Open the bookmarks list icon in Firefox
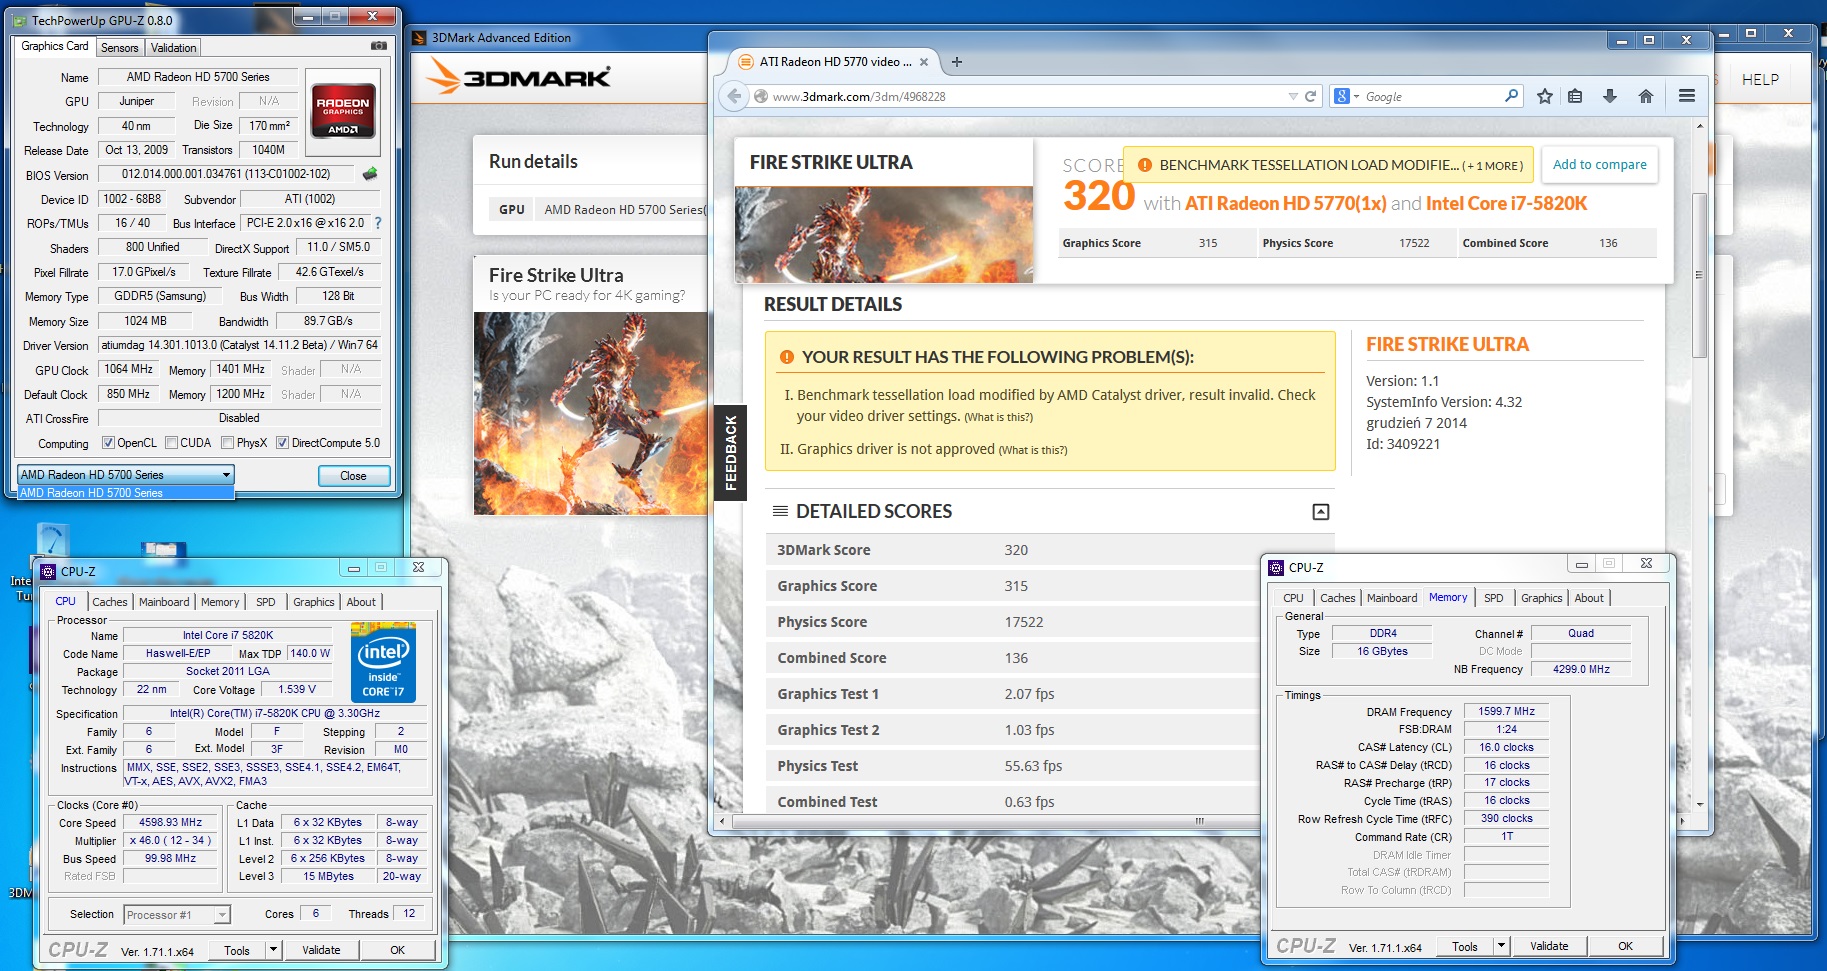The height and width of the screenshot is (971, 1827). point(1575,96)
